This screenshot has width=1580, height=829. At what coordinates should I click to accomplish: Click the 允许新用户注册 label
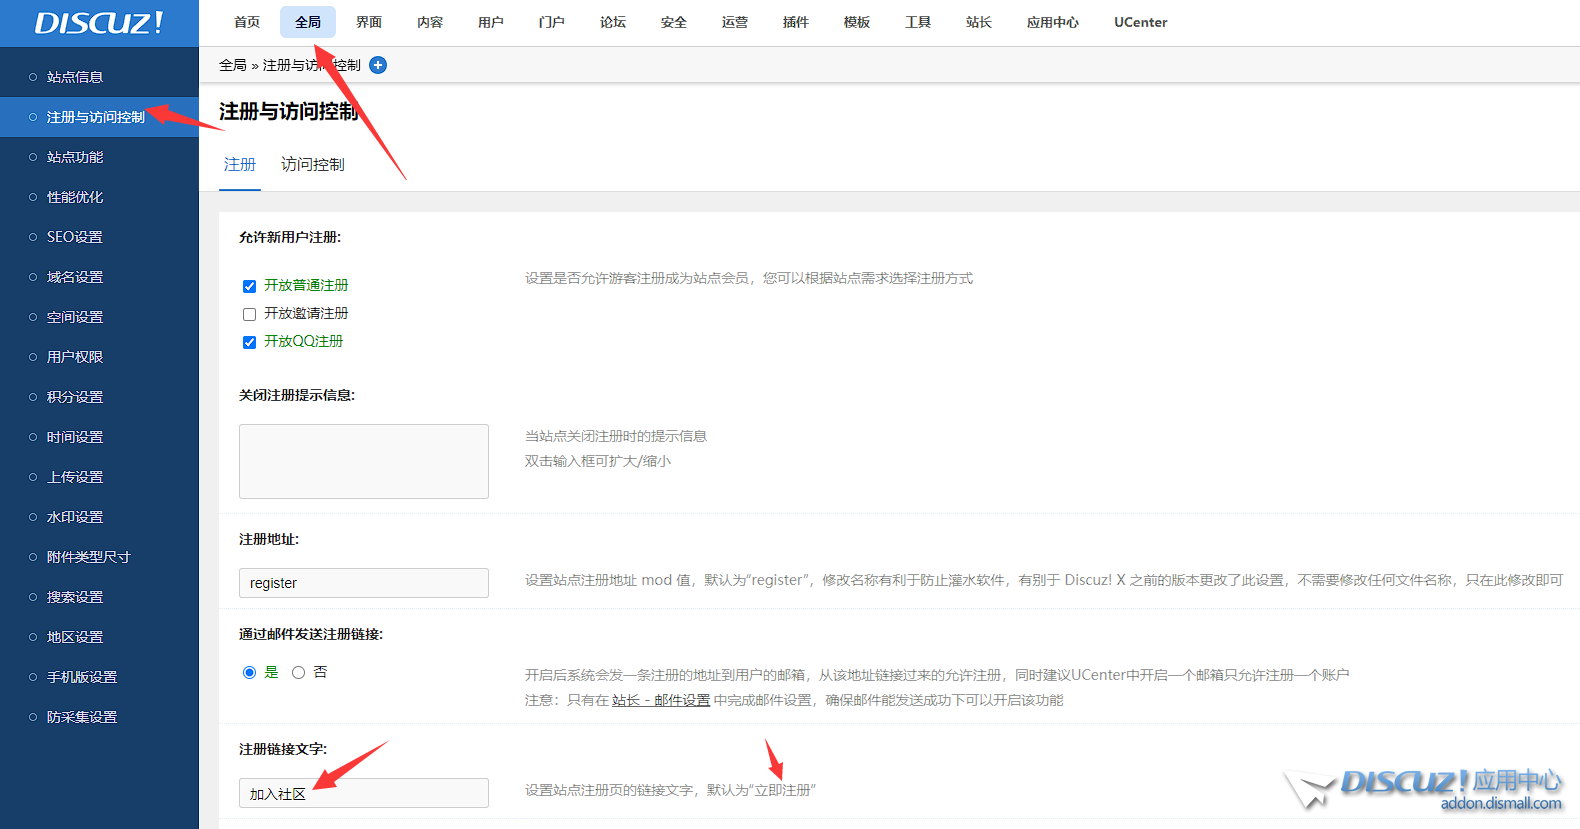tap(290, 237)
